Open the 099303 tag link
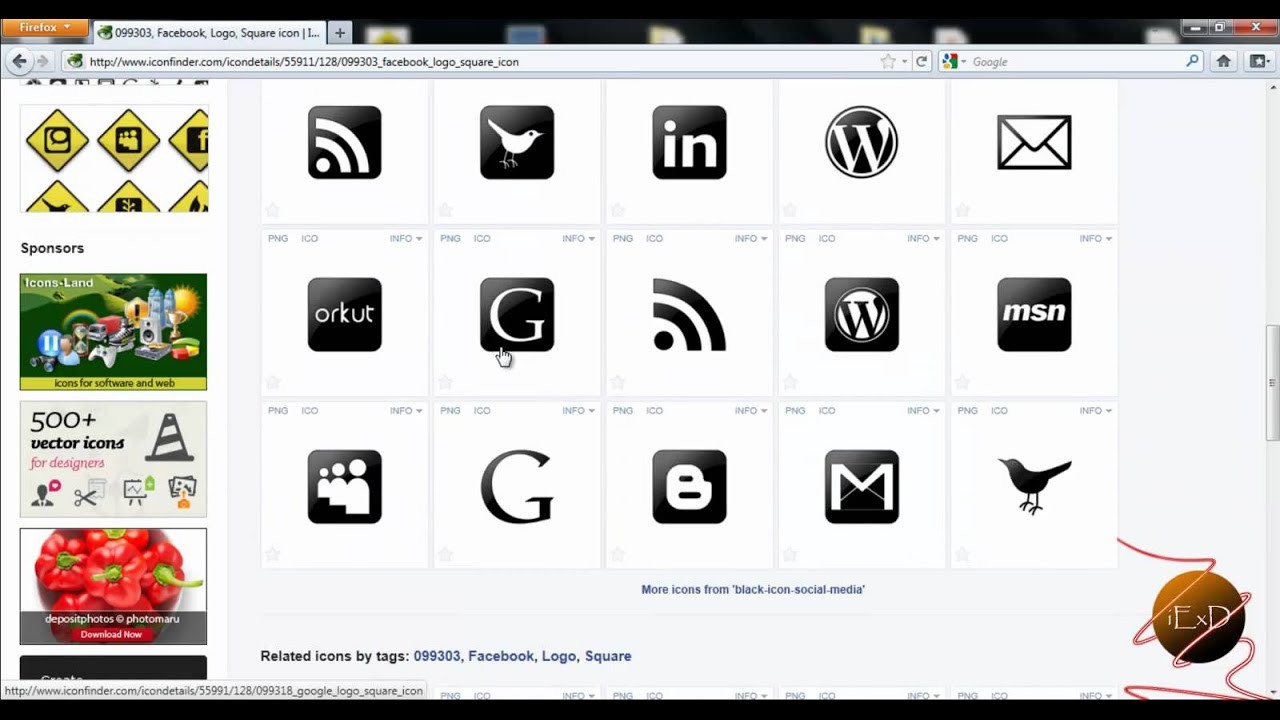 coord(437,656)
